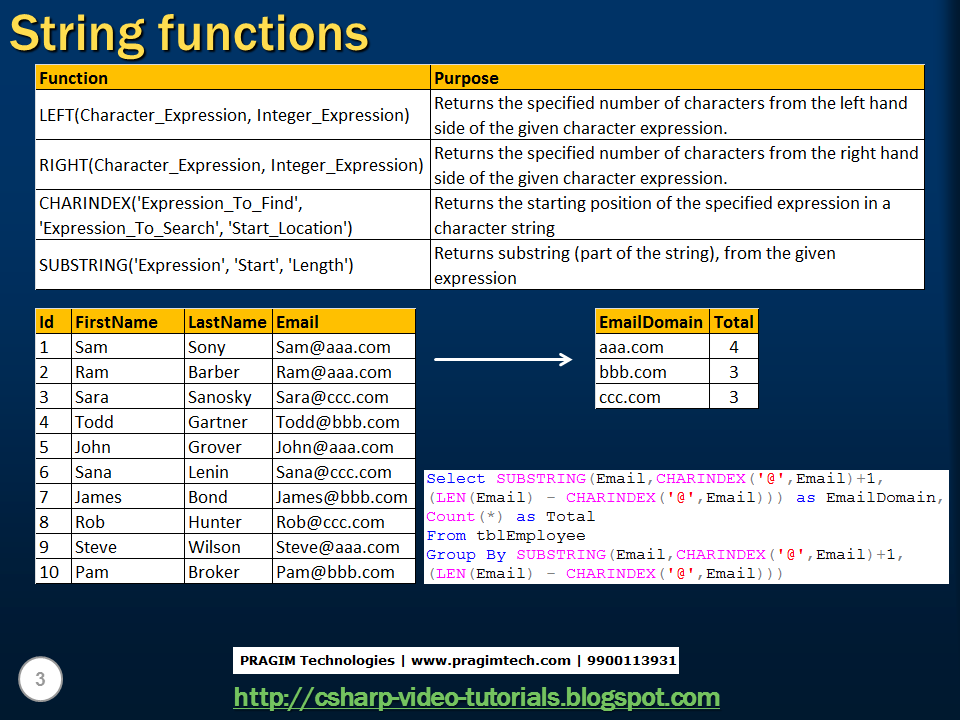
Task: Select the RIGHT(Character_Expression, Integer_Expression) cell
Action: point(233,165)
